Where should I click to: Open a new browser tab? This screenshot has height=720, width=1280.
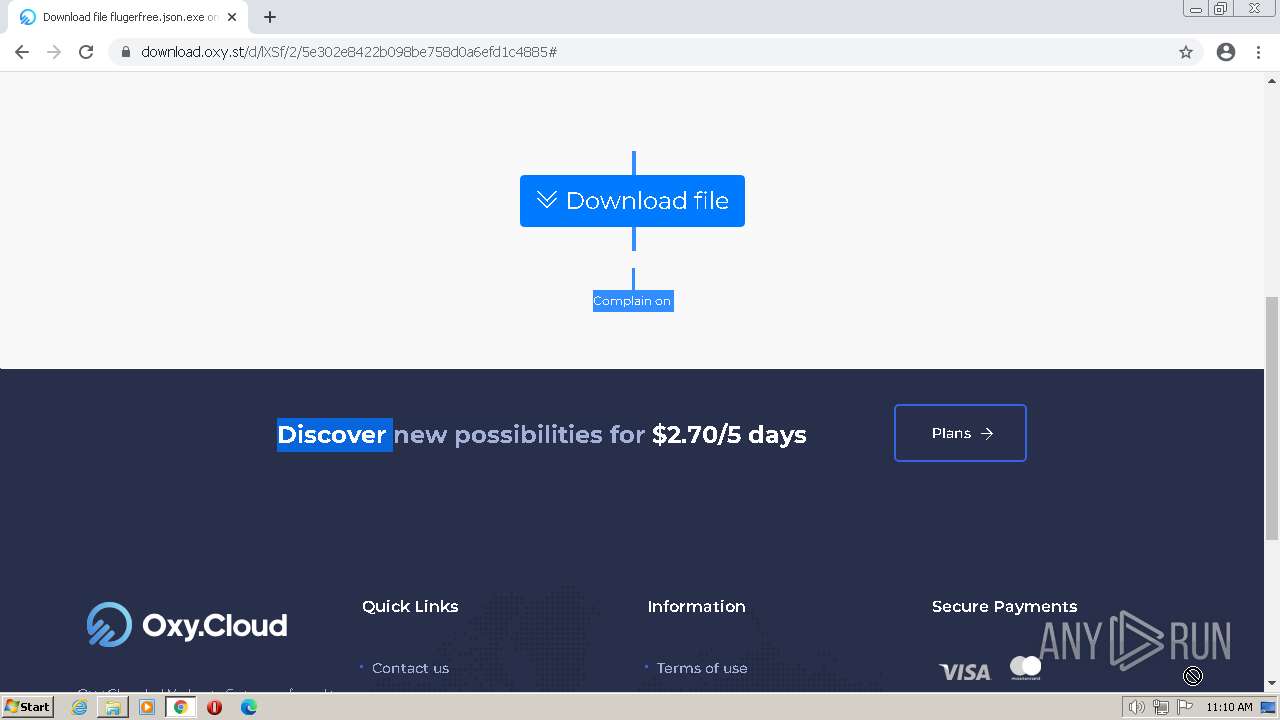pos(270,17)
